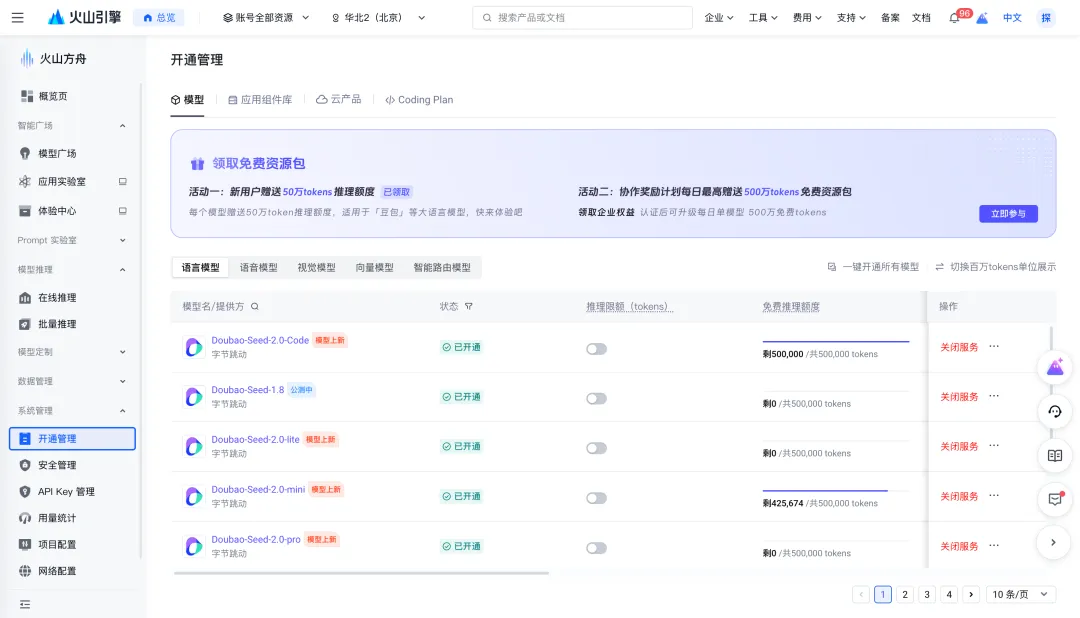Open the 10 条/页 page size dropdown
Image resolution: width=1080 pixels, height=618 pixels.
click(x=1020, y=595)
